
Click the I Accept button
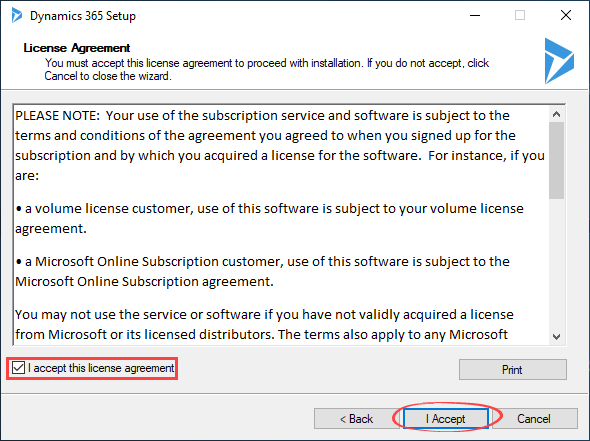coord(446,418)
